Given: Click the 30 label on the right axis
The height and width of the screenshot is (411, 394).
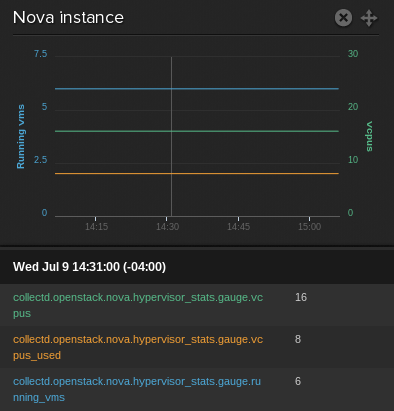Looking at the screenshot, I should click(353, 54).
